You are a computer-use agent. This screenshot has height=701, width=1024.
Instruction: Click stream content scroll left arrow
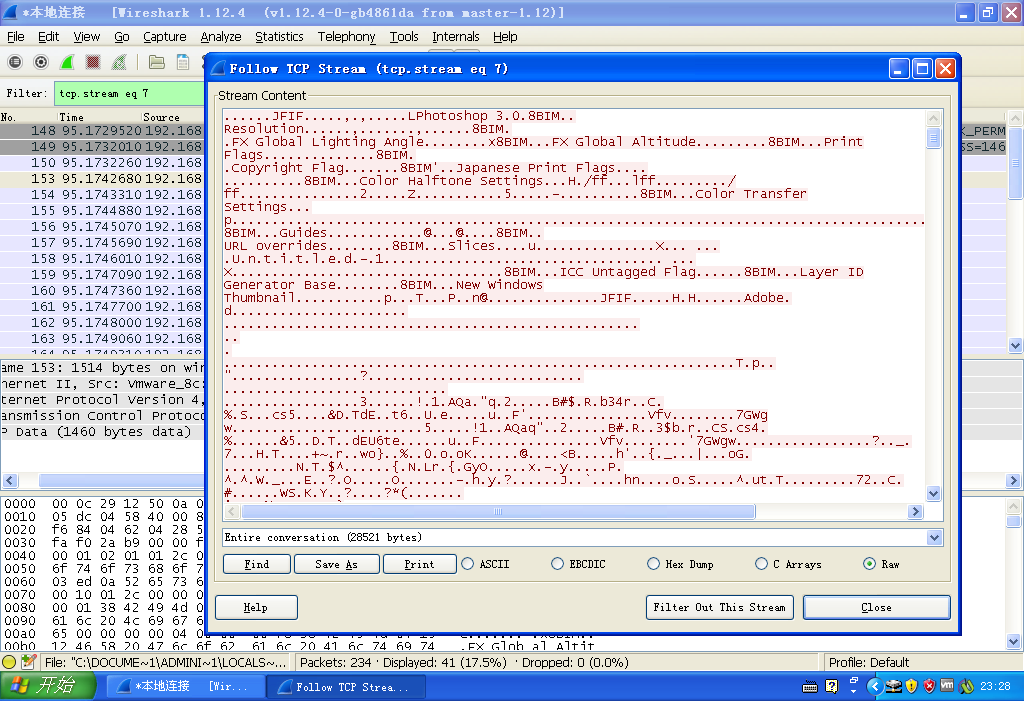tap(231, 512)
